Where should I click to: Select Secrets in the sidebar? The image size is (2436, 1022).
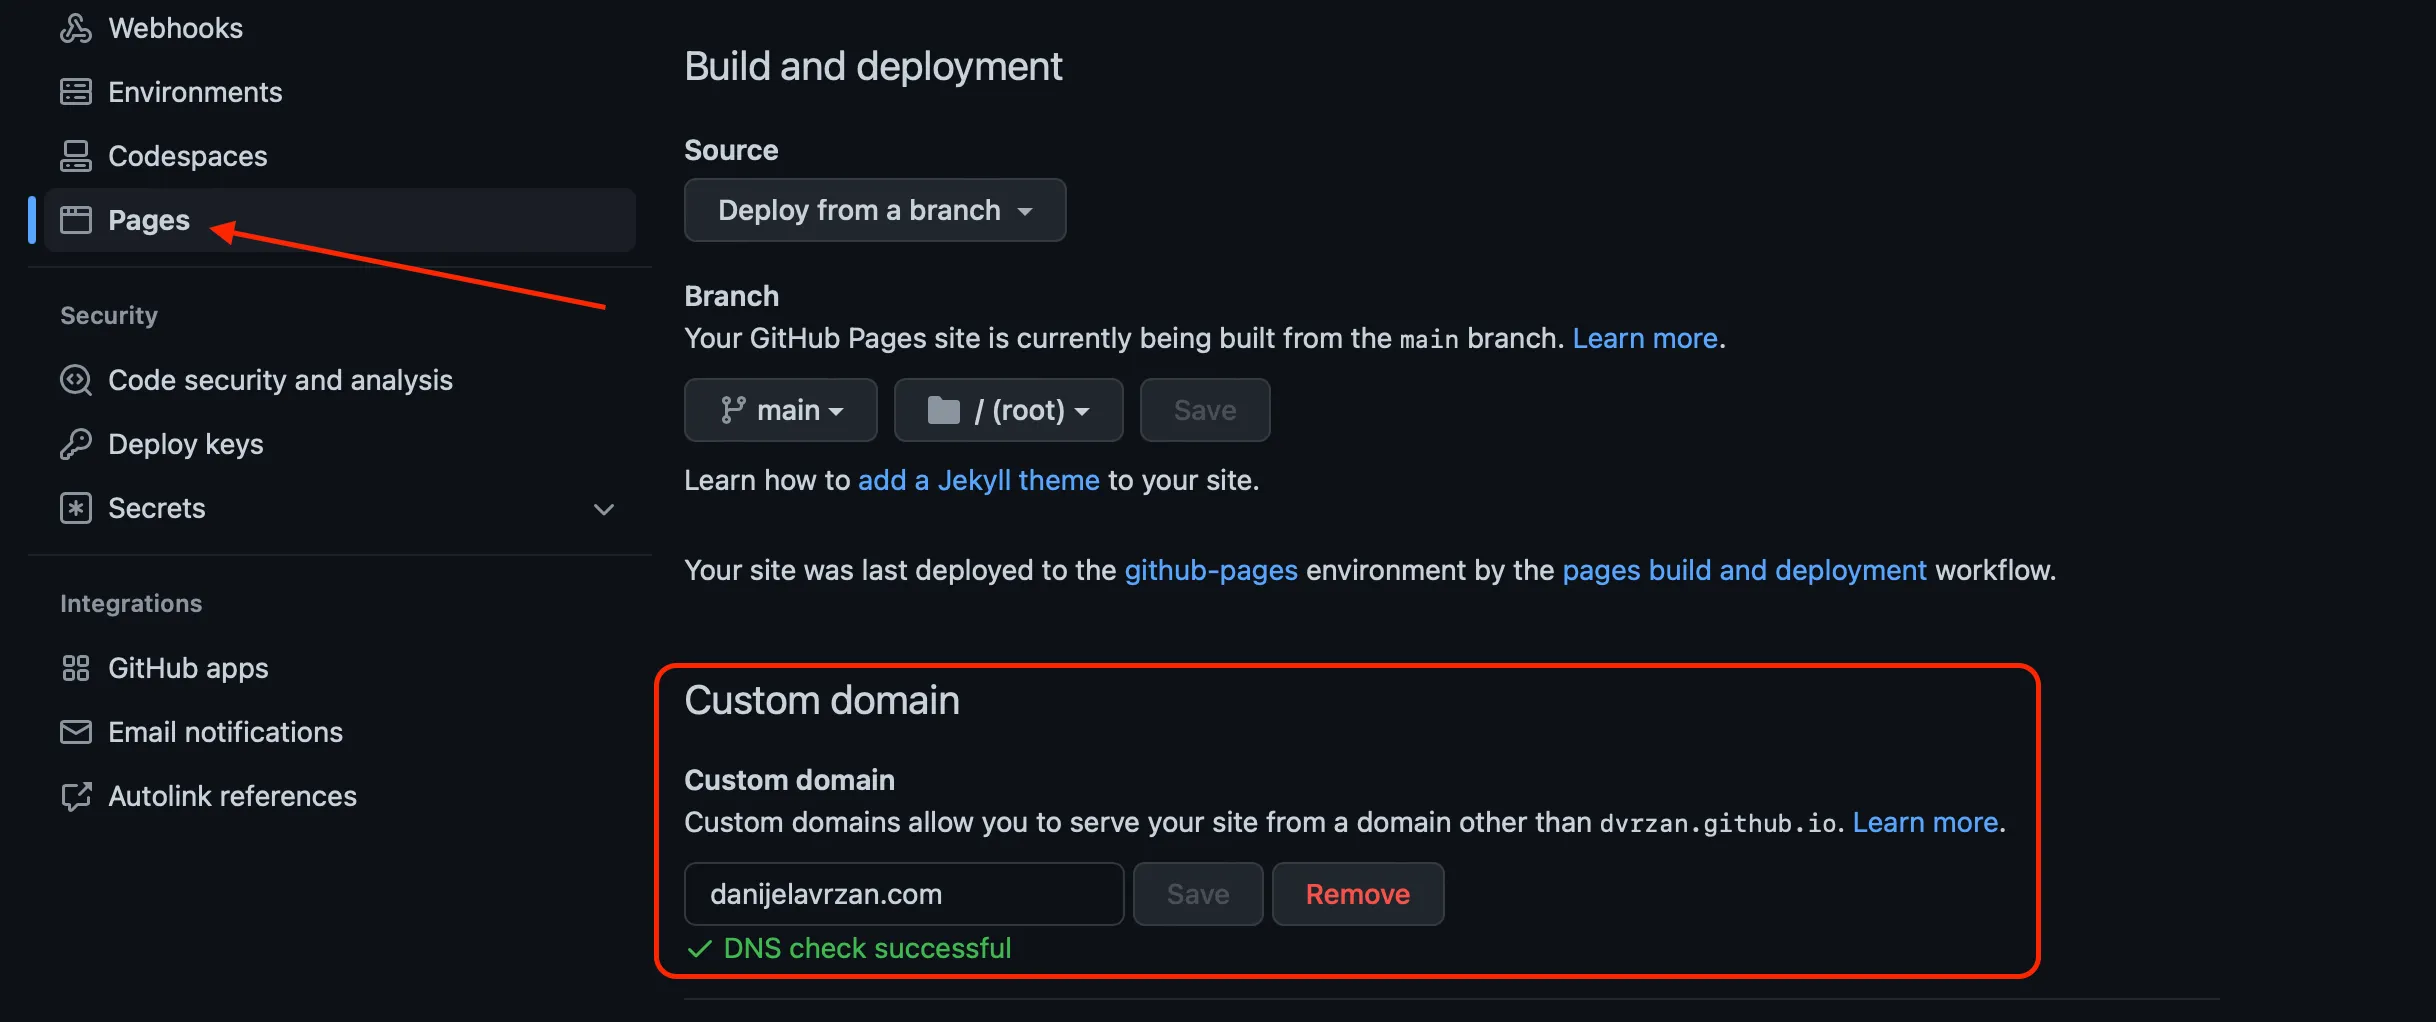[x=156, y=507]
